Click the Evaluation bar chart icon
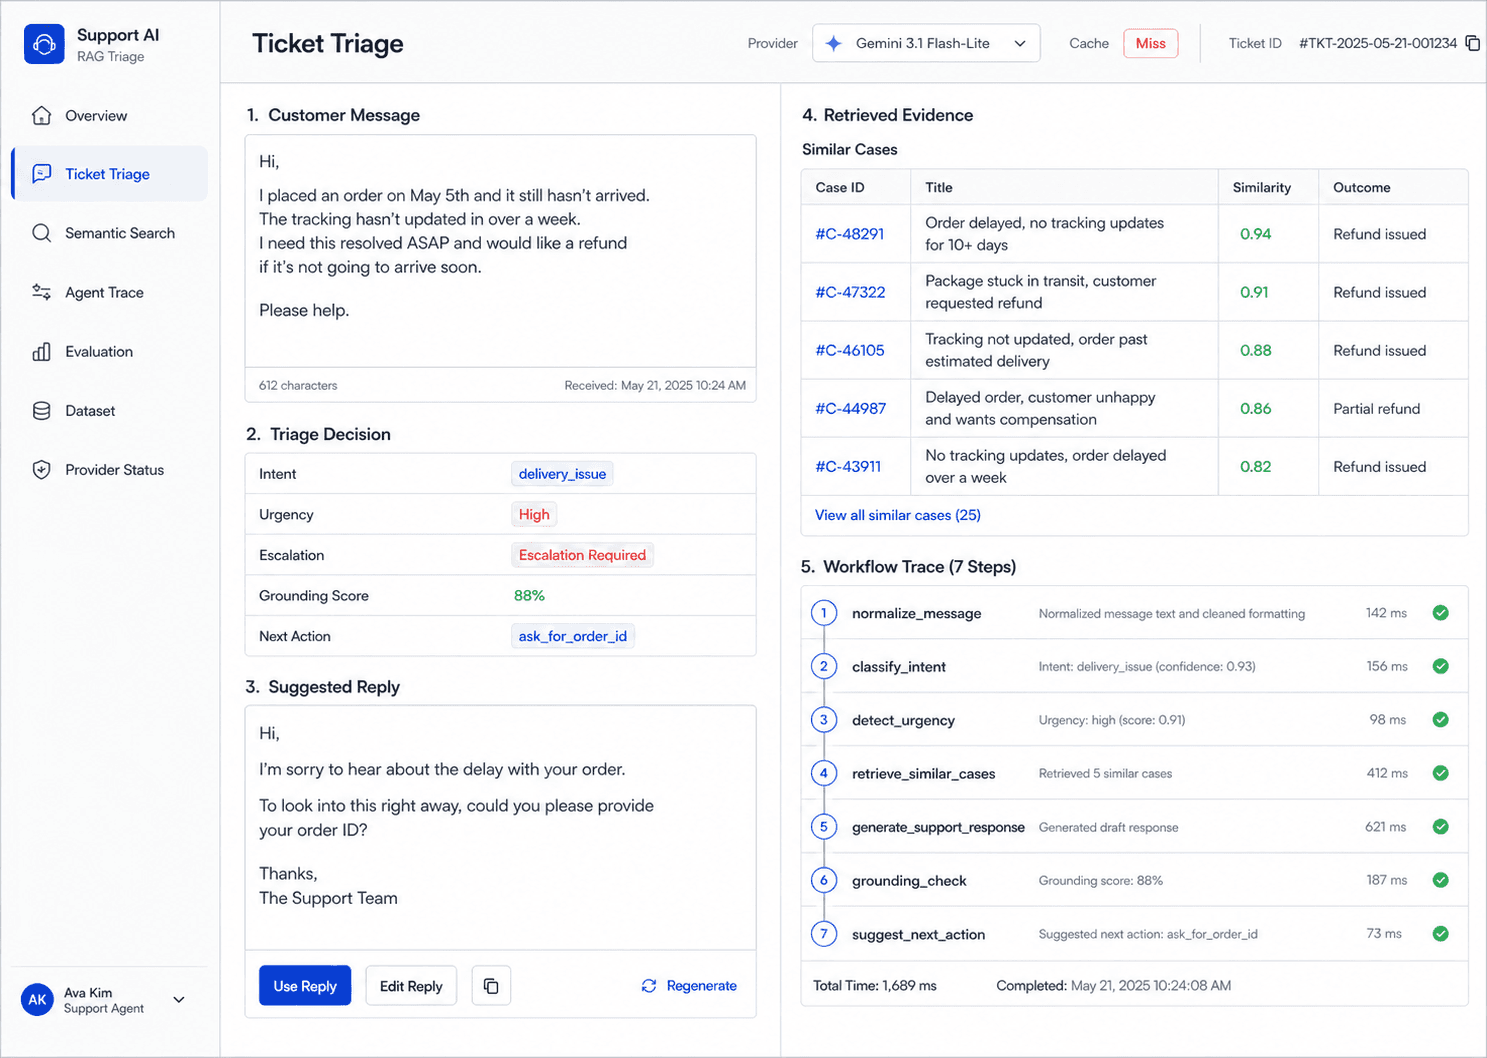Viewport: 1487px width, 1058px height. (x=41, y=351)
